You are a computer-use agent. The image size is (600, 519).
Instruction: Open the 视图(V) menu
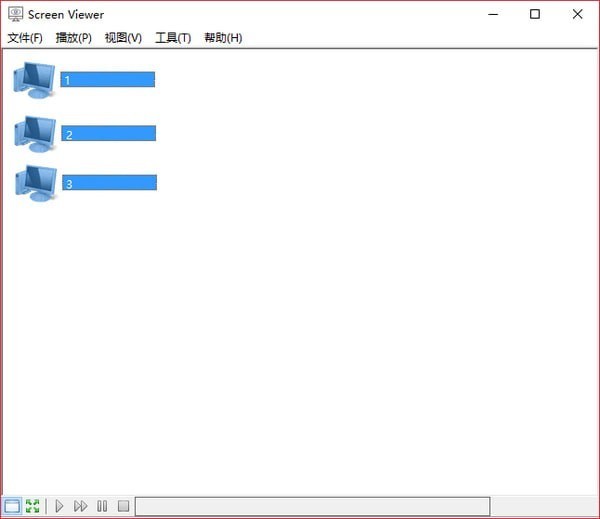point(123,38)
